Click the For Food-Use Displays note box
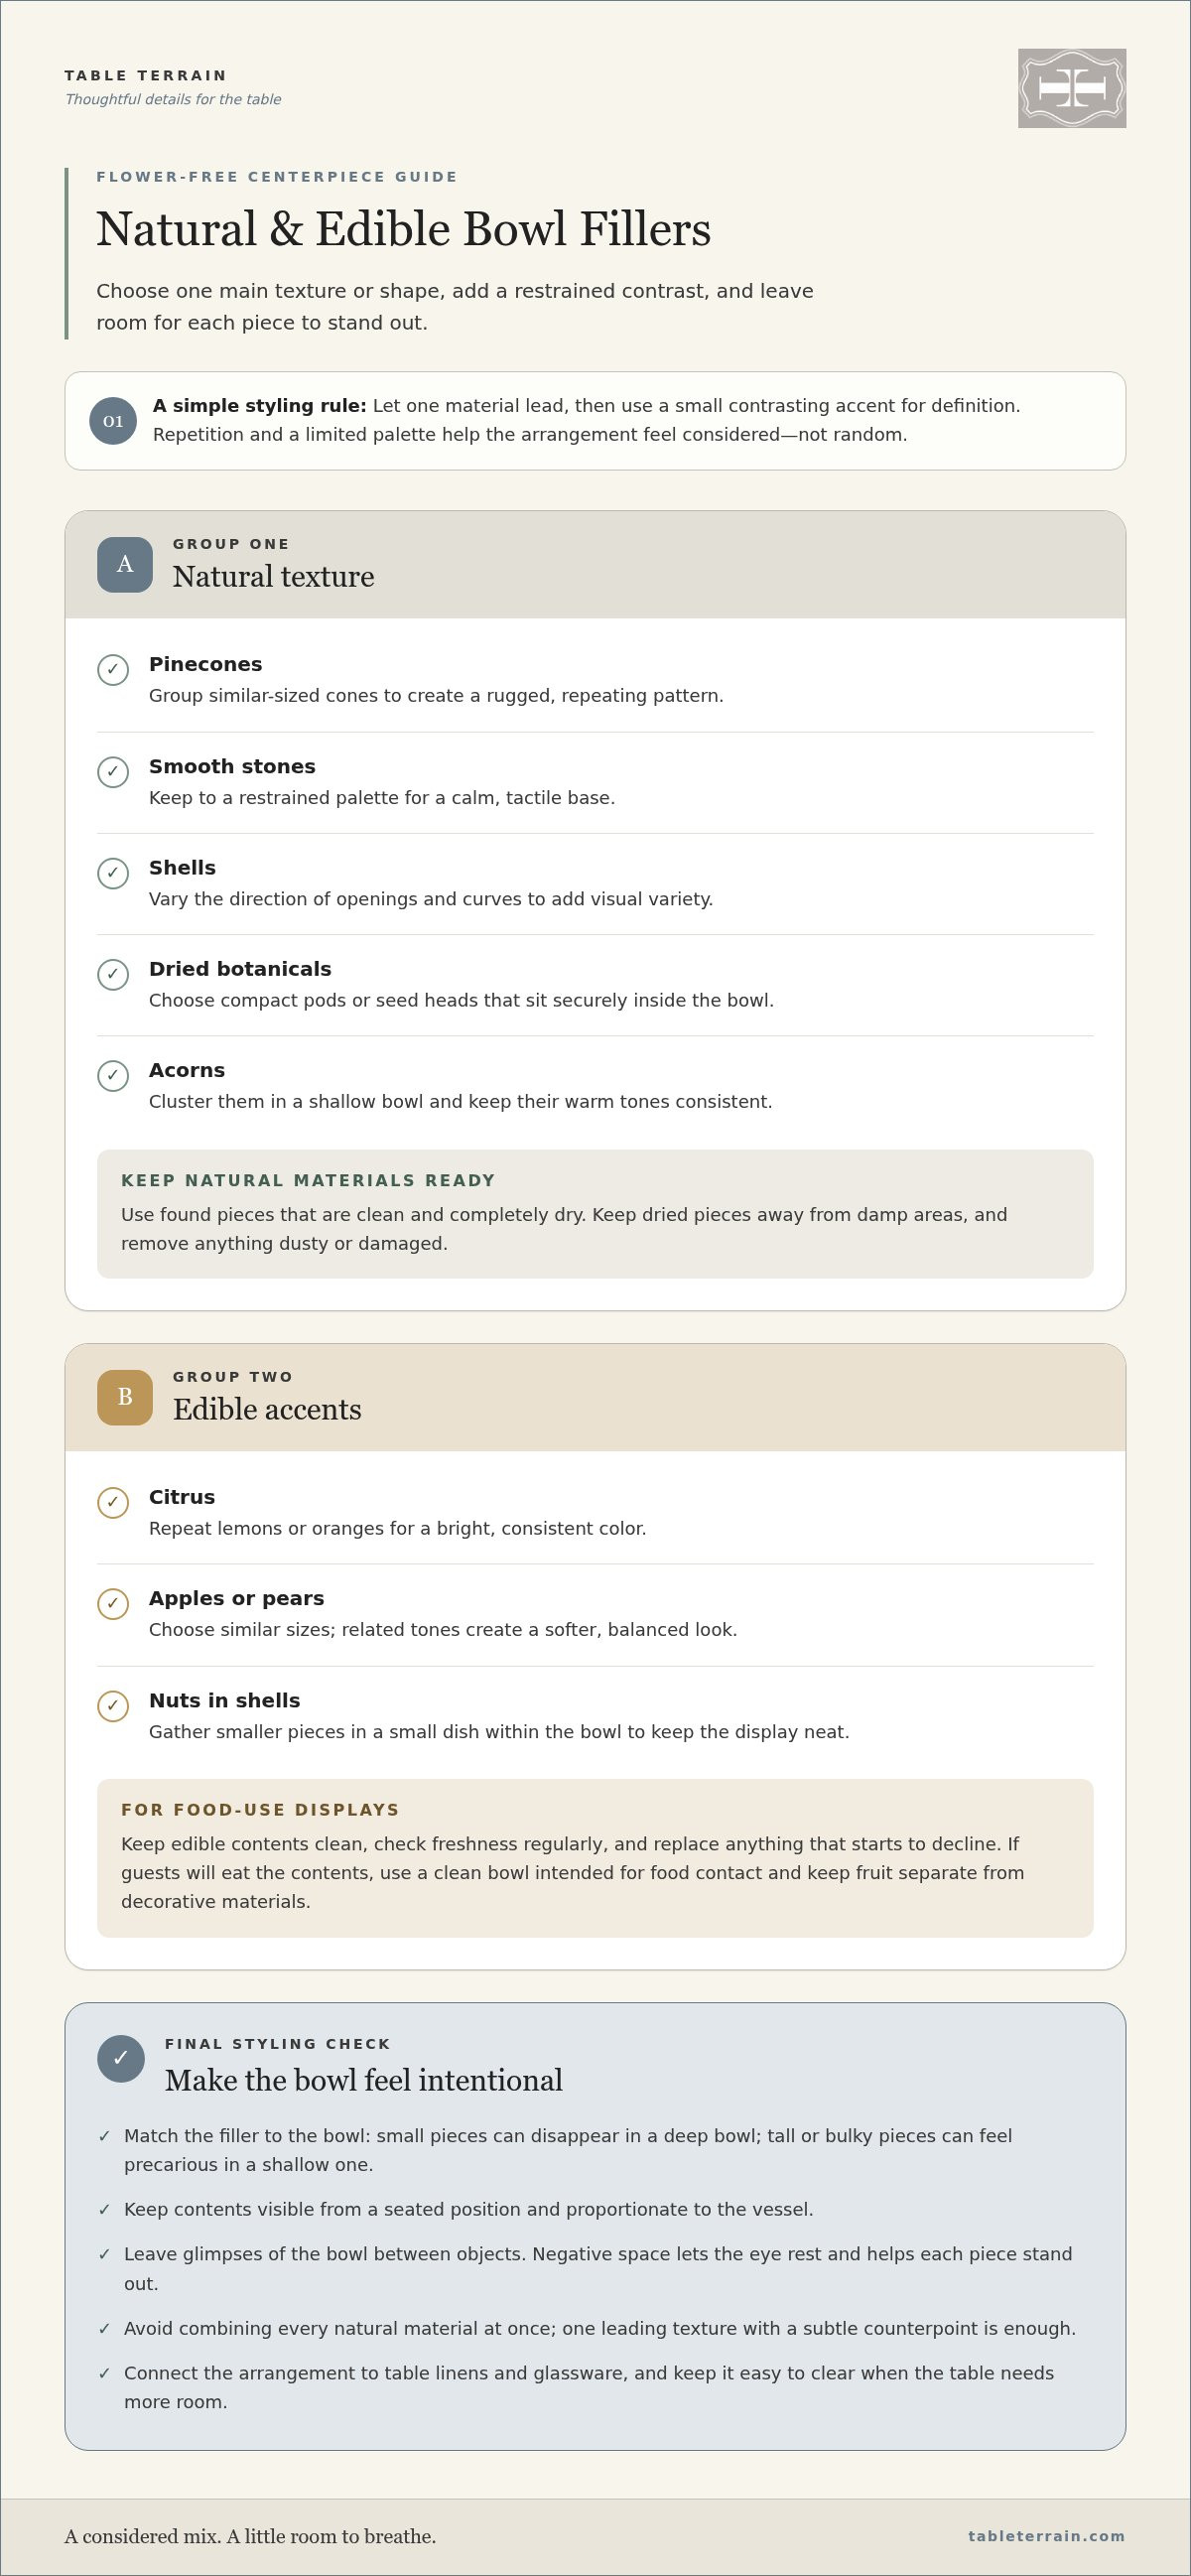This screenshot has width=1191, height=2576. pos(595,1858)
